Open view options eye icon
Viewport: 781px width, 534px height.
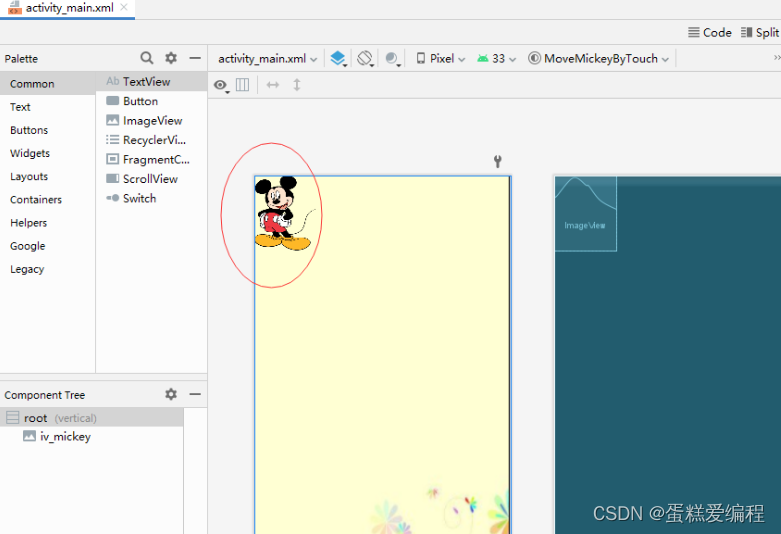click(221, 85)
